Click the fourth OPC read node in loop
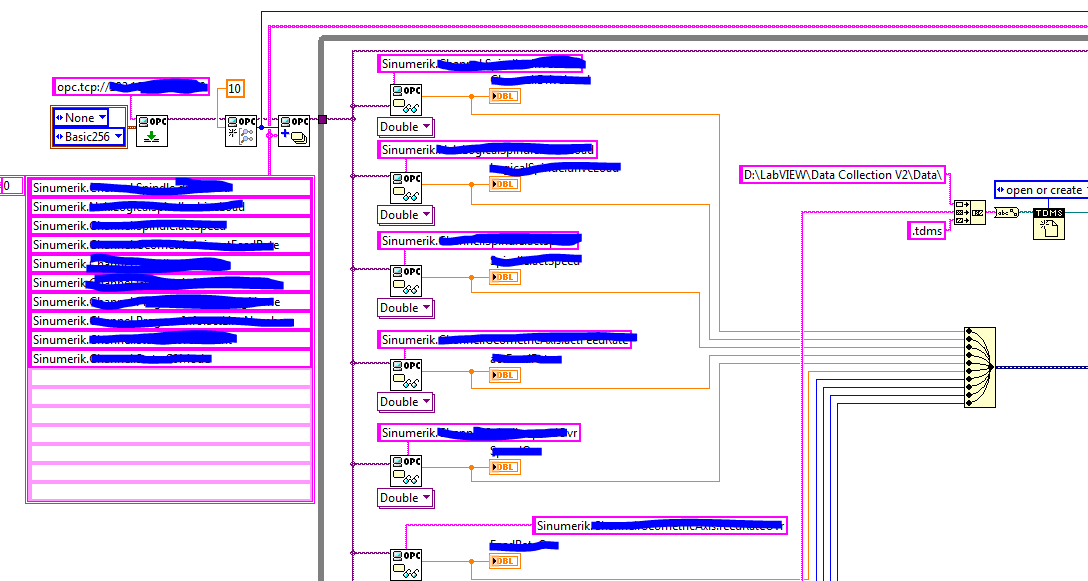This screenshot has height=581, width=1088. [x=406, y=375]
